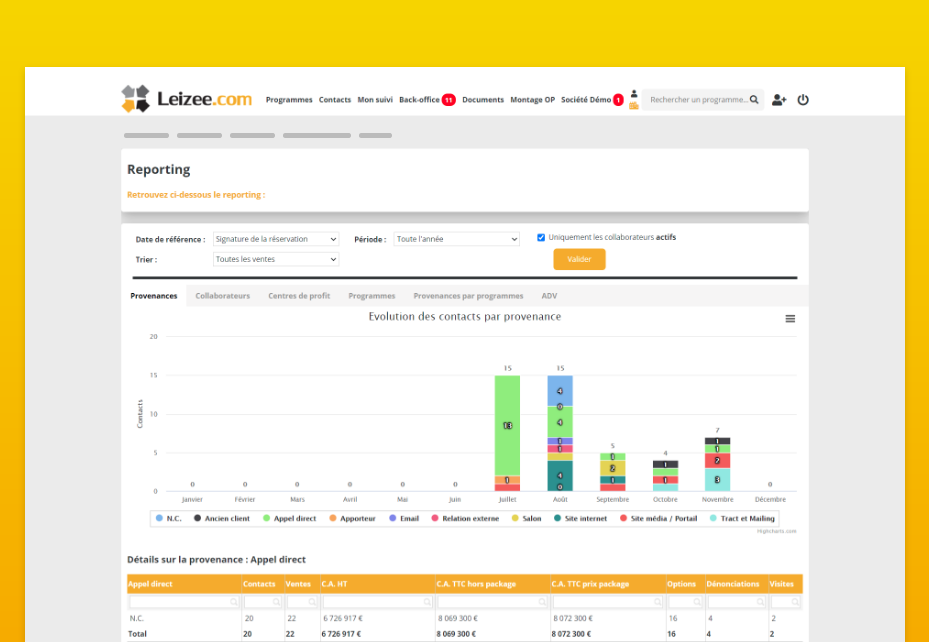Click inside the 'Rechercher un programme' search field
Viewport: 929px width, 642px height.
[700, 99]
